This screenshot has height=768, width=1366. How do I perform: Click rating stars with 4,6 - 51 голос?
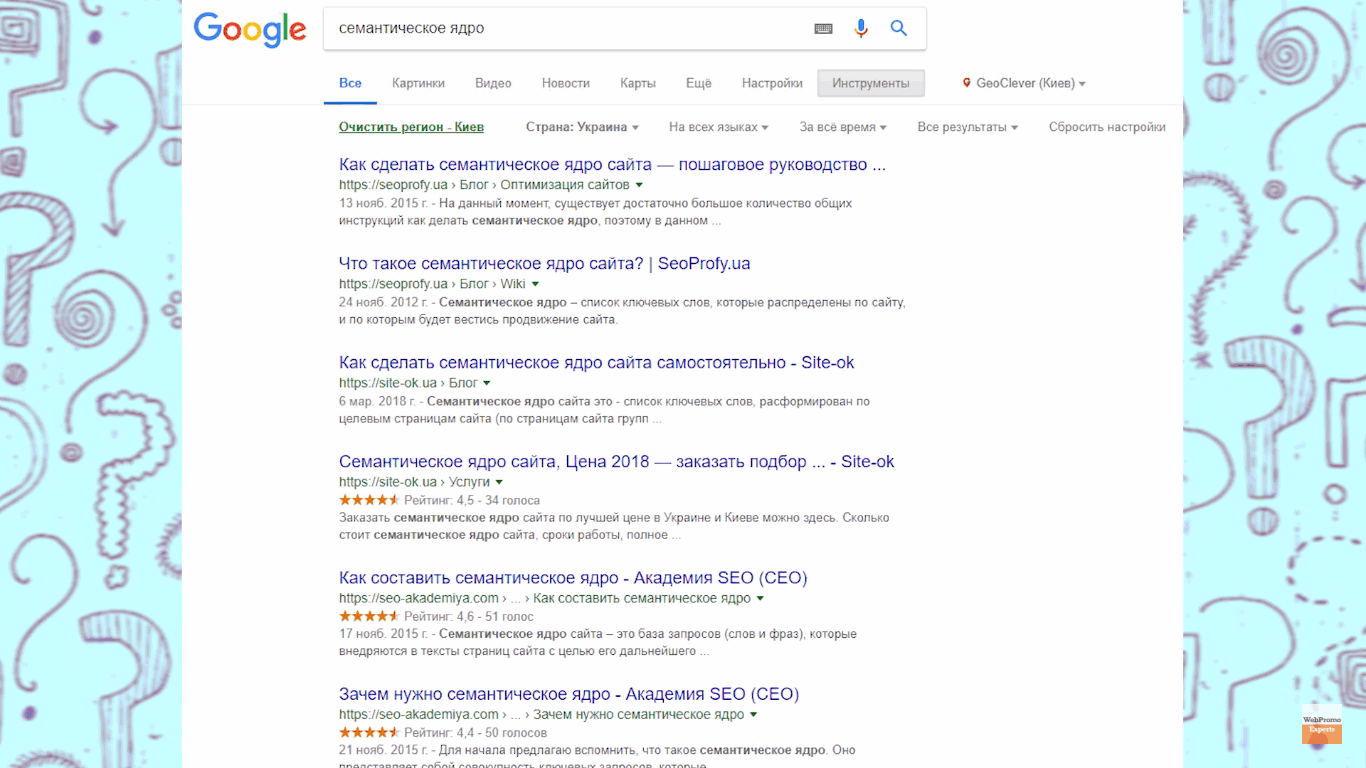(369, 616)
